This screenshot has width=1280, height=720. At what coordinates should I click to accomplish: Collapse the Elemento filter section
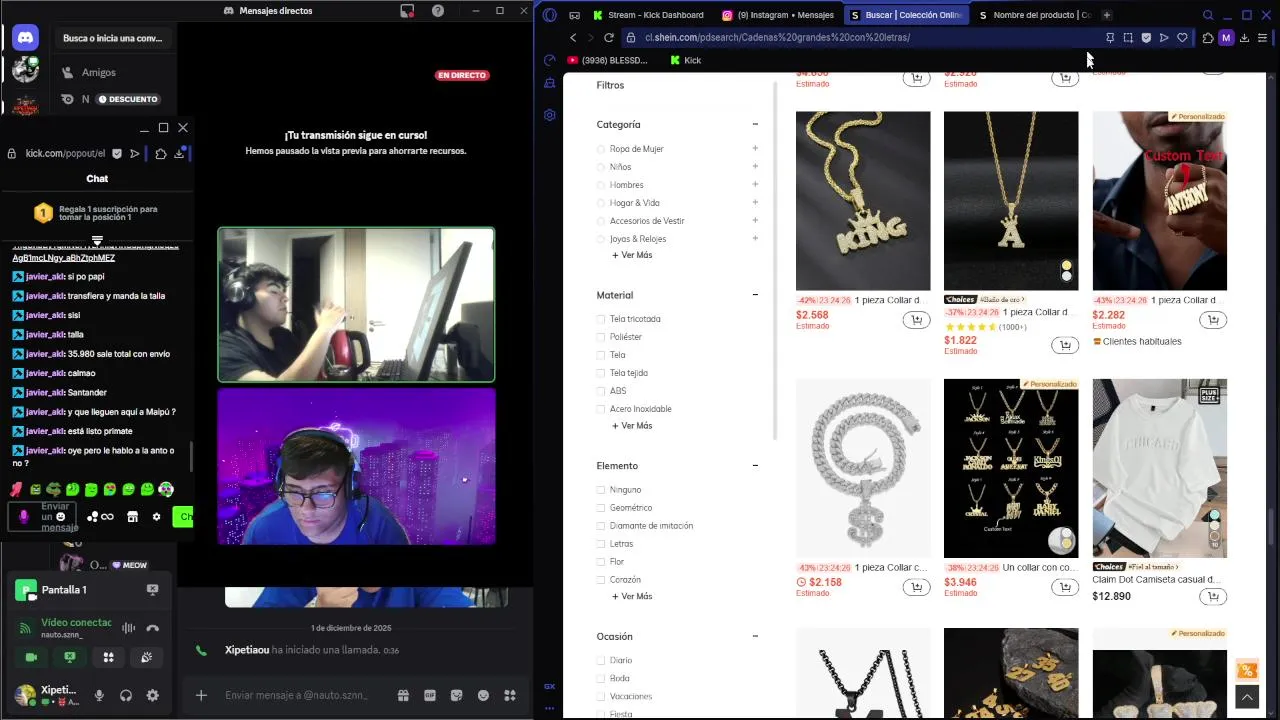tap(755, 466)
